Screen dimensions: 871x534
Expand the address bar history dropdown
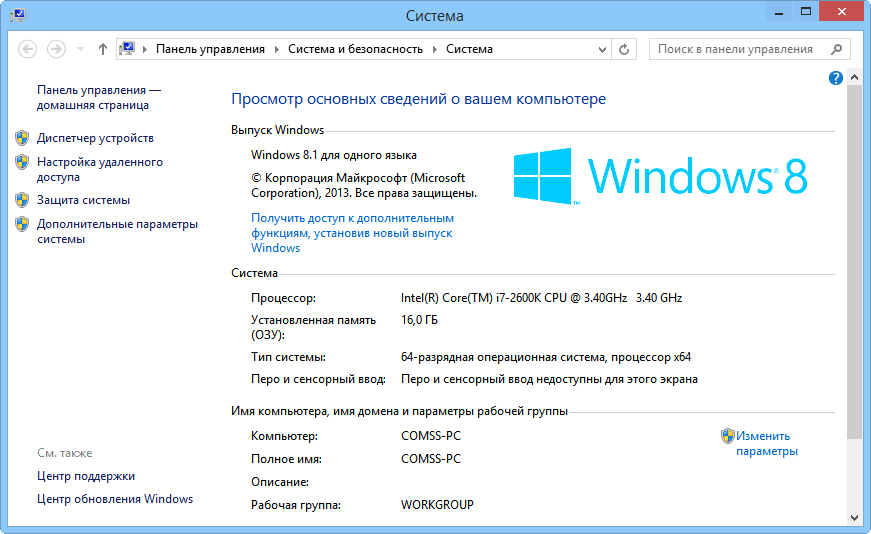[x=602, y=49]
